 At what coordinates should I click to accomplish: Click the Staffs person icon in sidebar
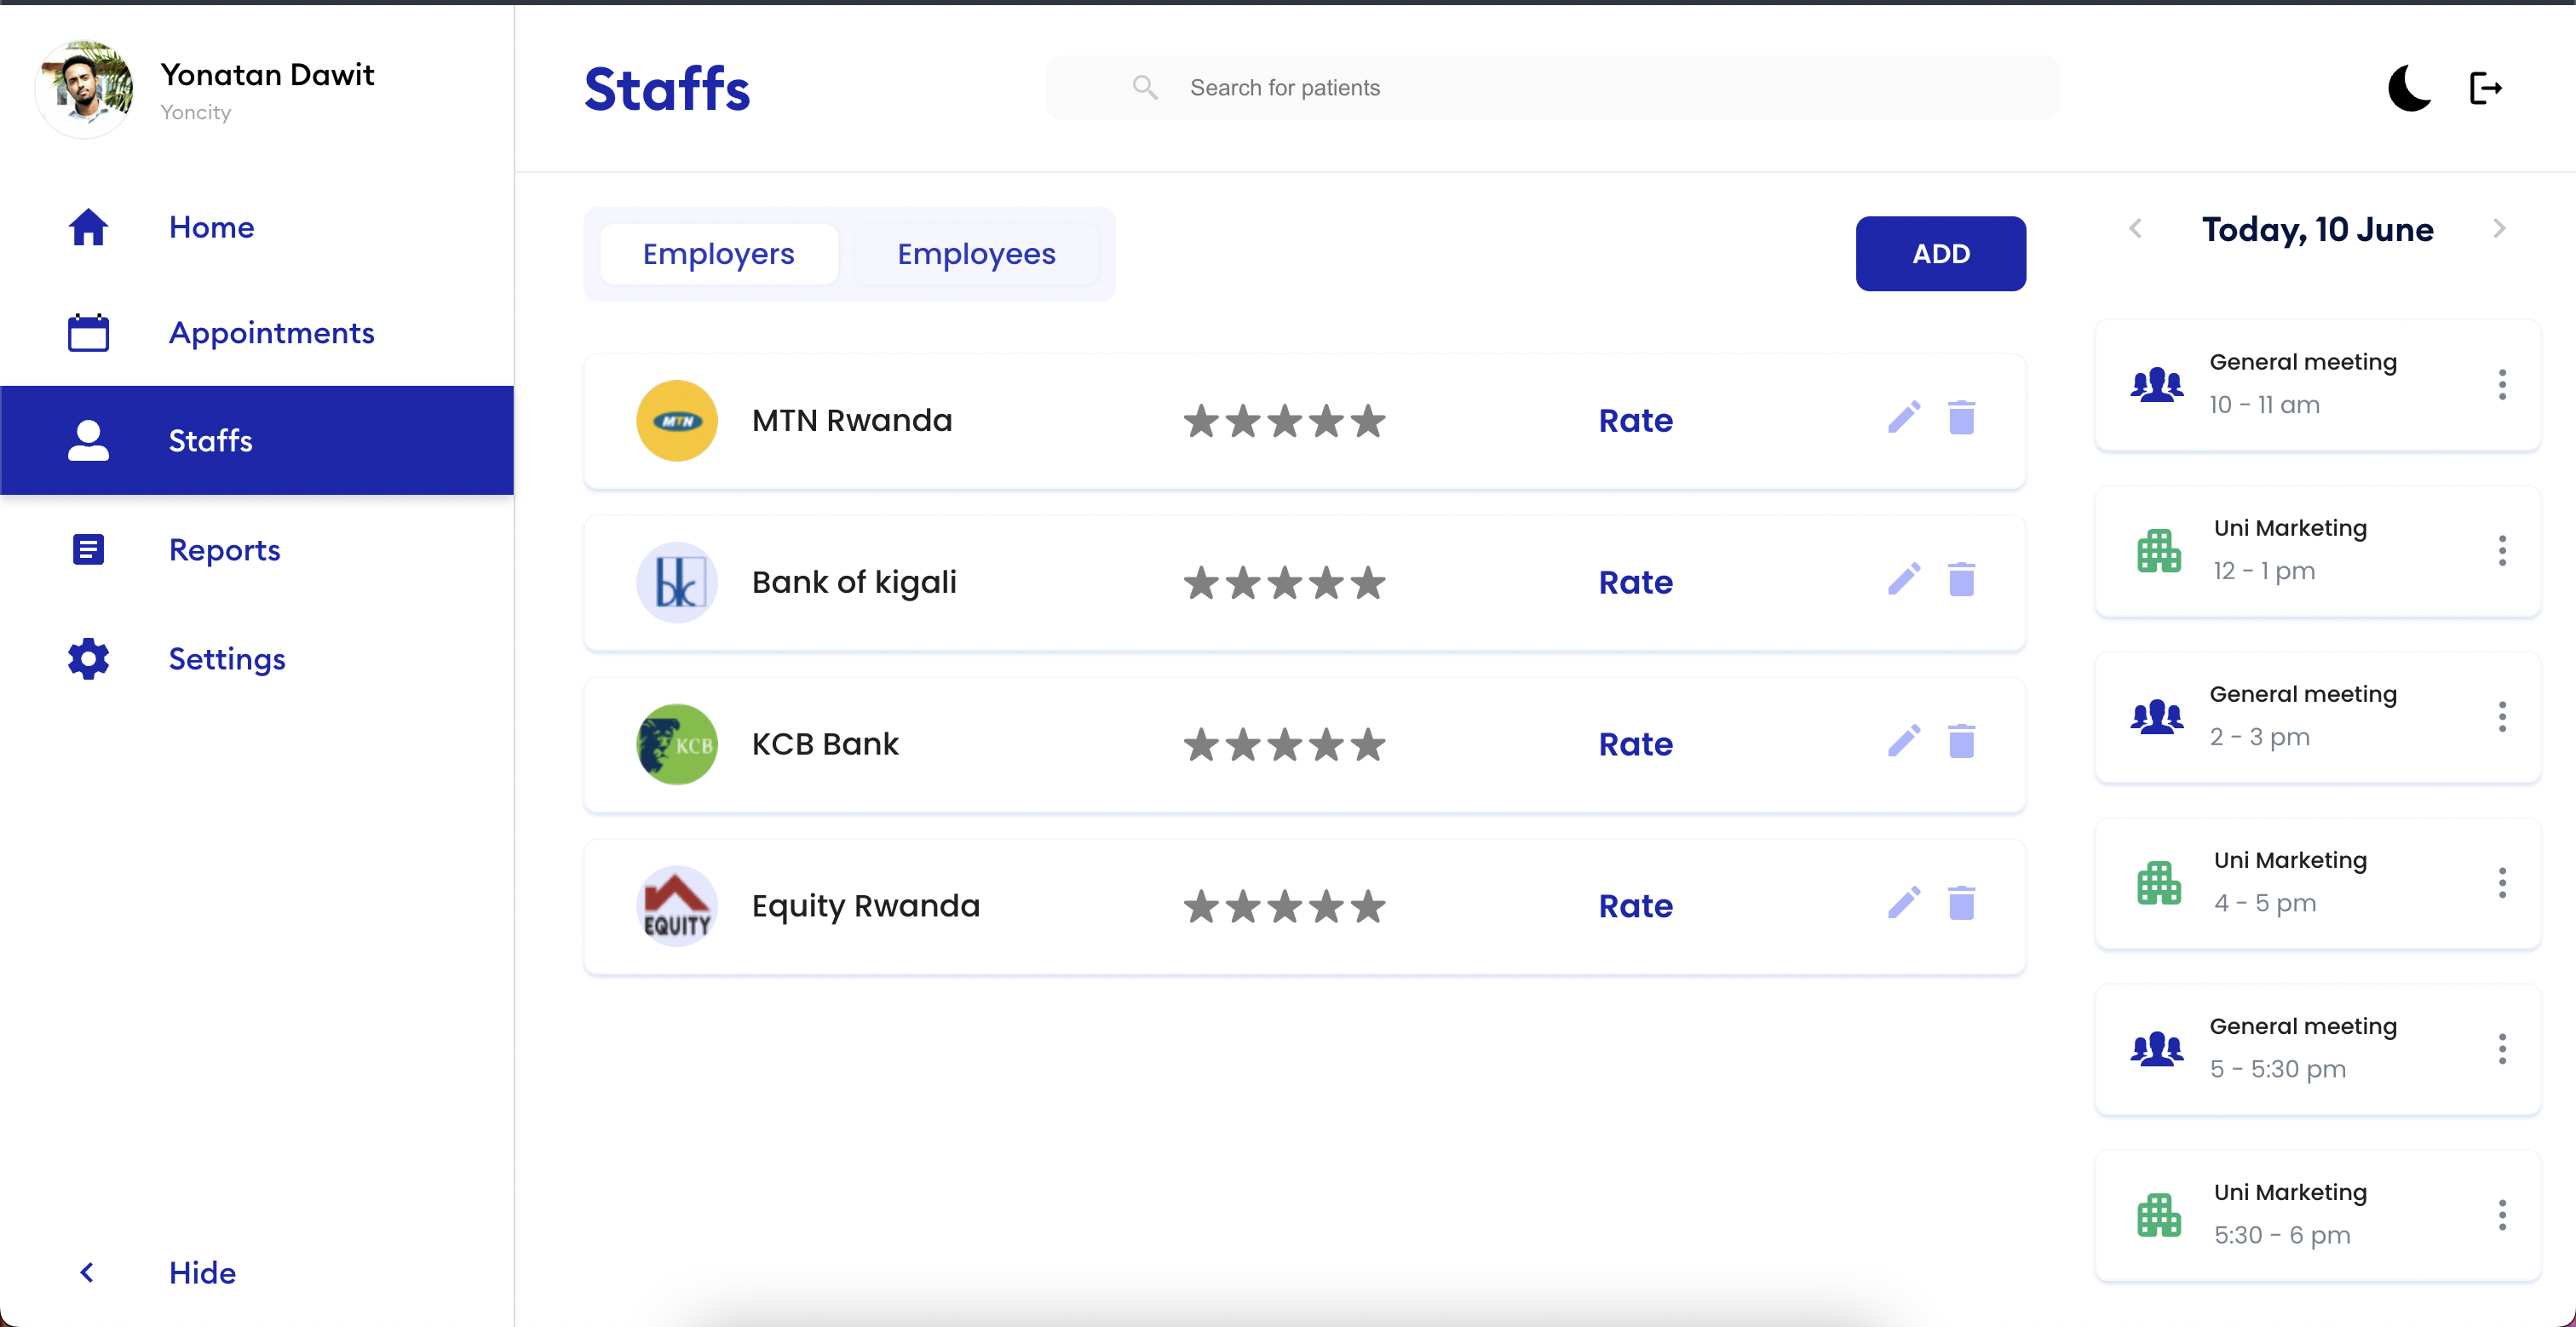pyautogui.click(x=88, y=440)
